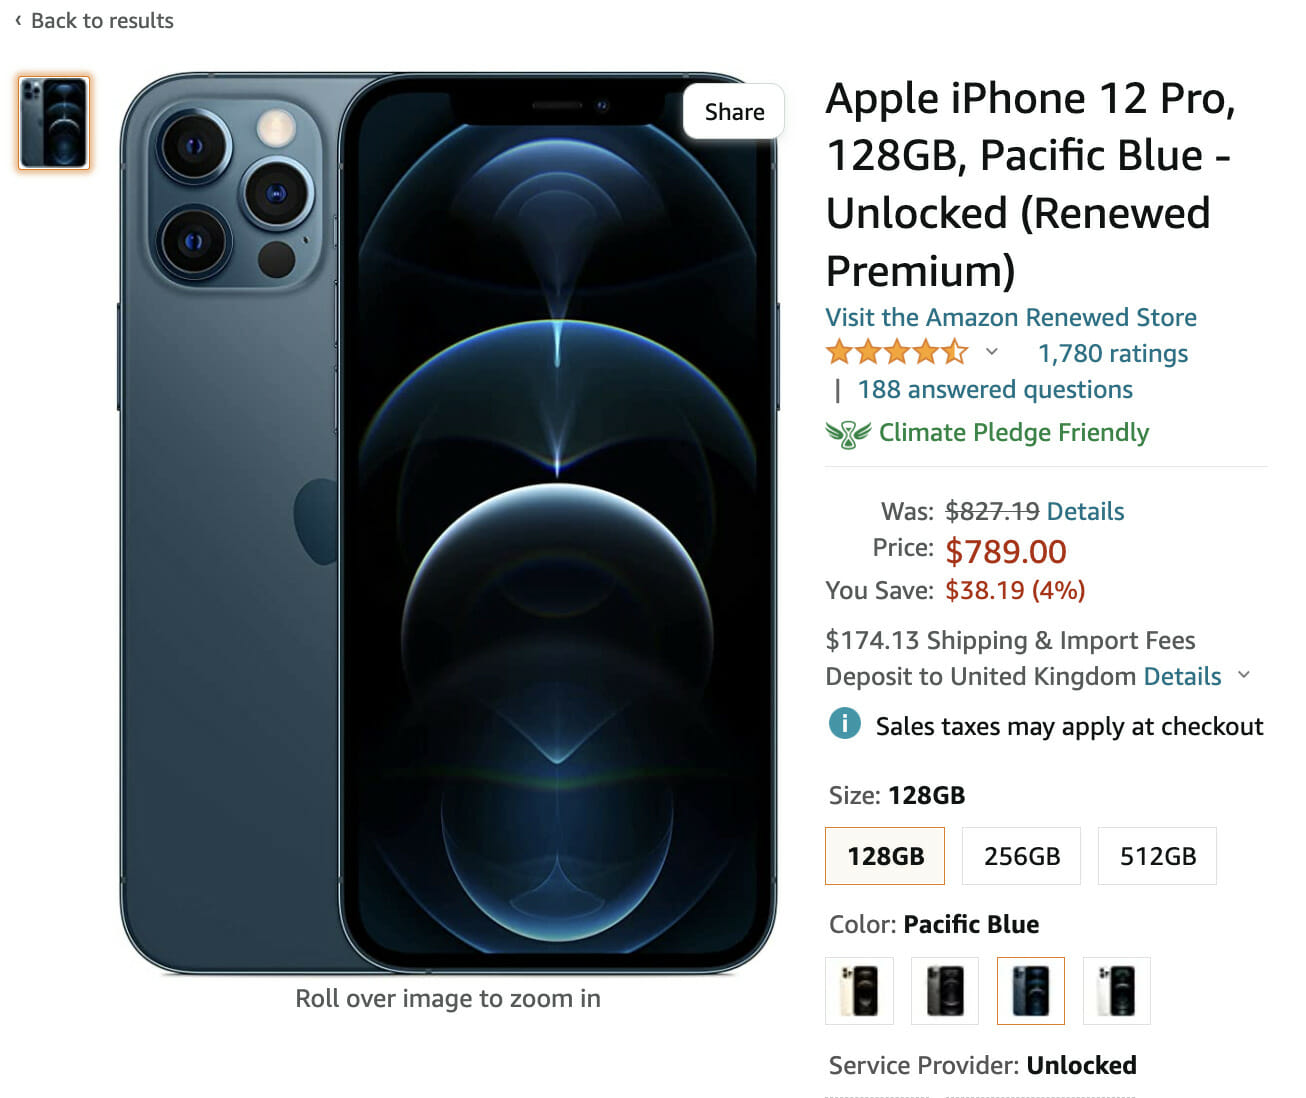Select the 128GB size option
Viewport: 1306px width, 1098px height.
coord(885,856)
